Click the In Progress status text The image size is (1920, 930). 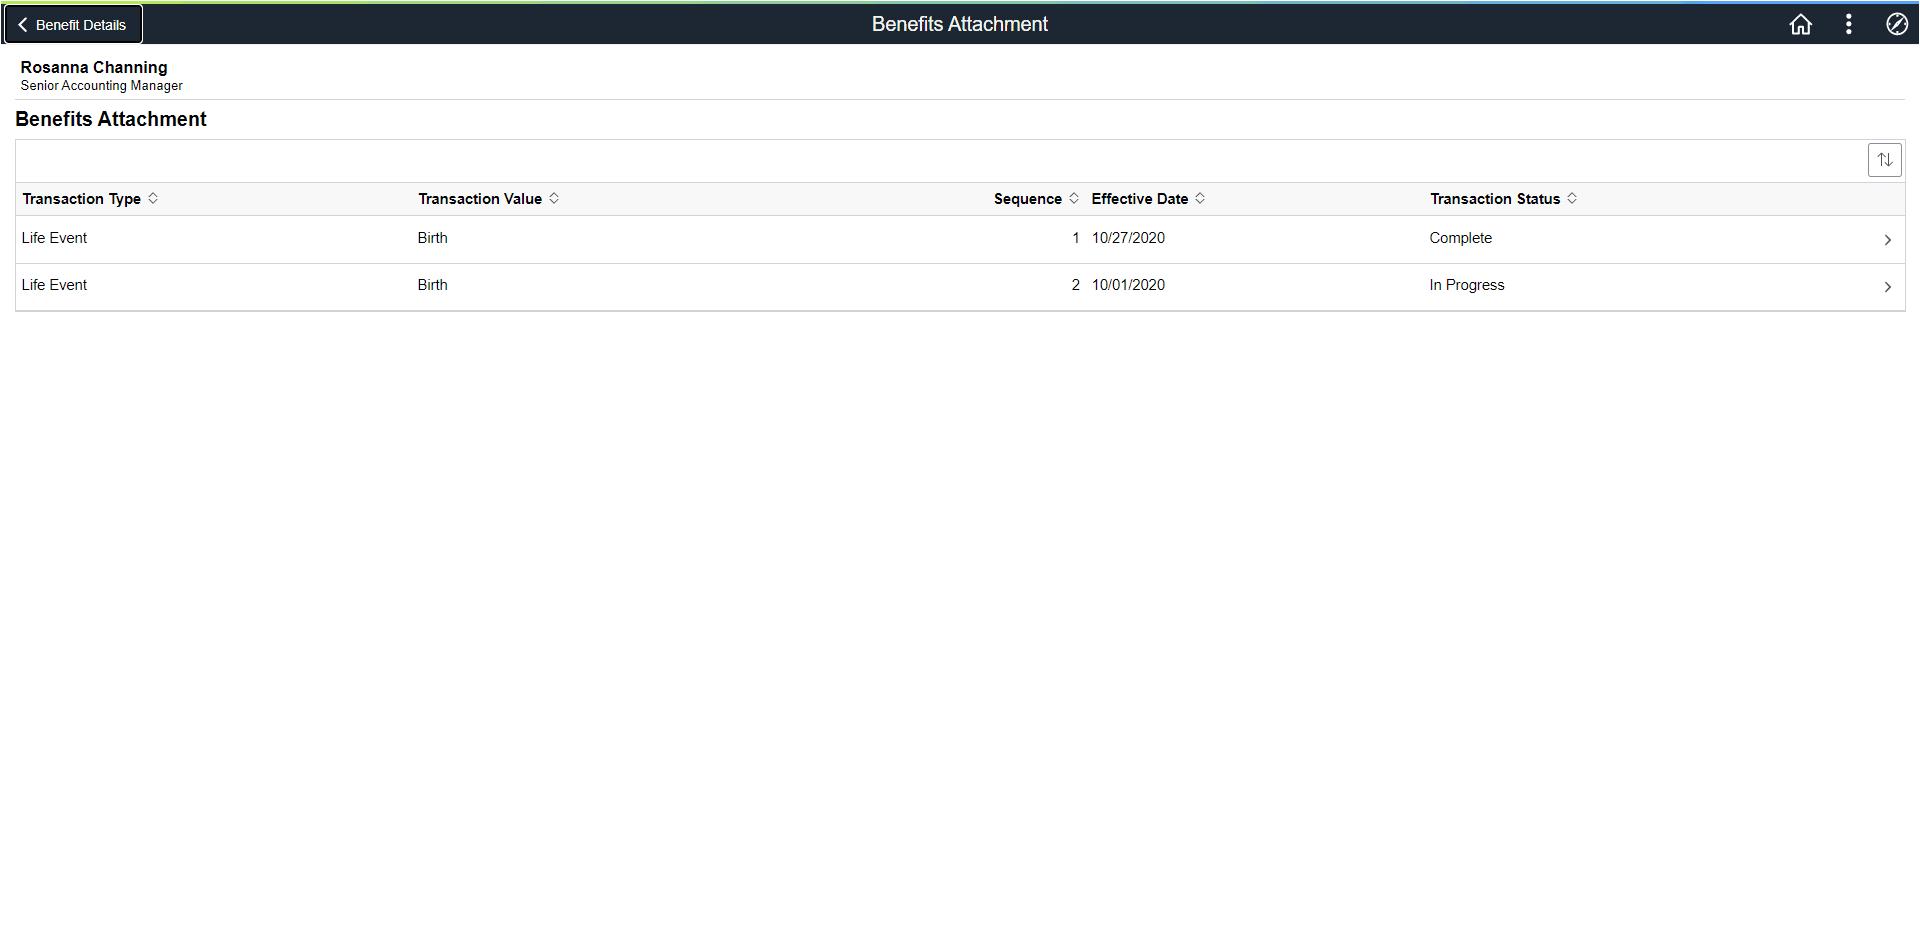pyautogui.click(x=1467, y=285)
